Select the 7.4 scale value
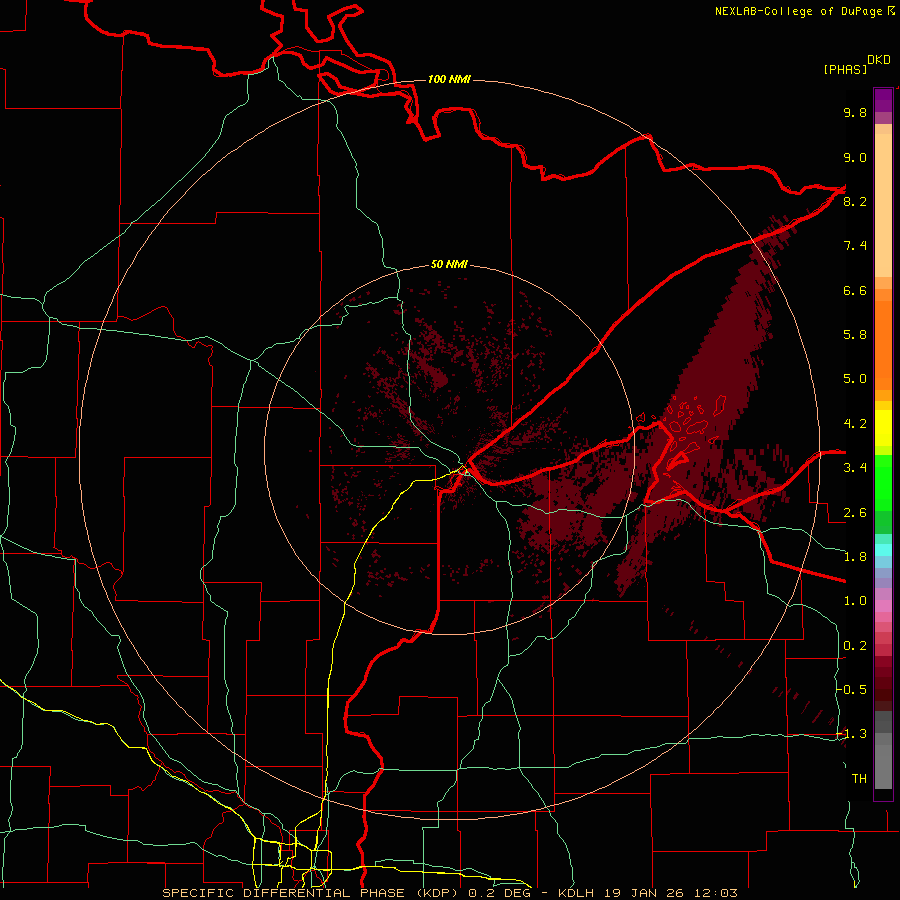 [855, 246]
